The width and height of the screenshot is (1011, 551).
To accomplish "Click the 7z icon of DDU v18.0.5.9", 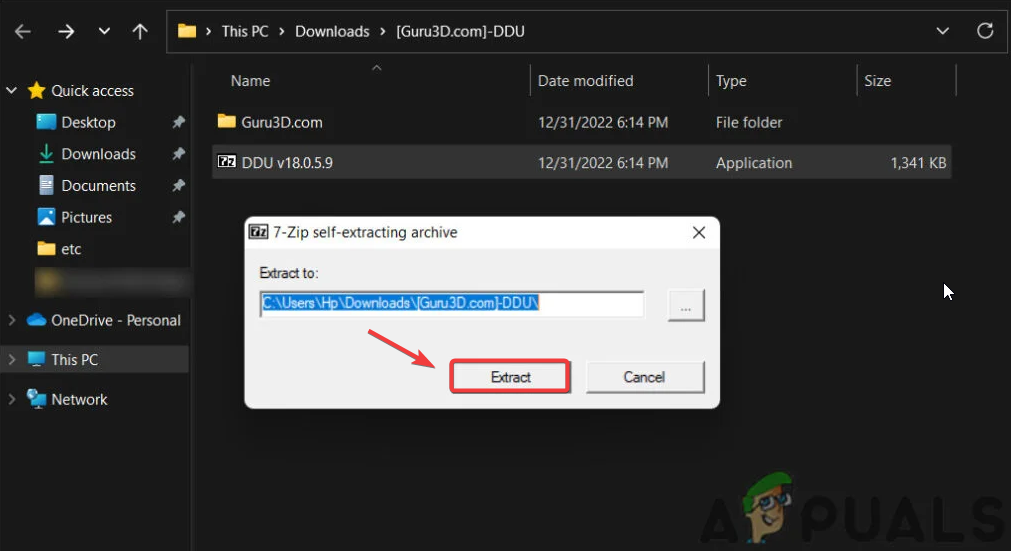I will pos(227,161).
